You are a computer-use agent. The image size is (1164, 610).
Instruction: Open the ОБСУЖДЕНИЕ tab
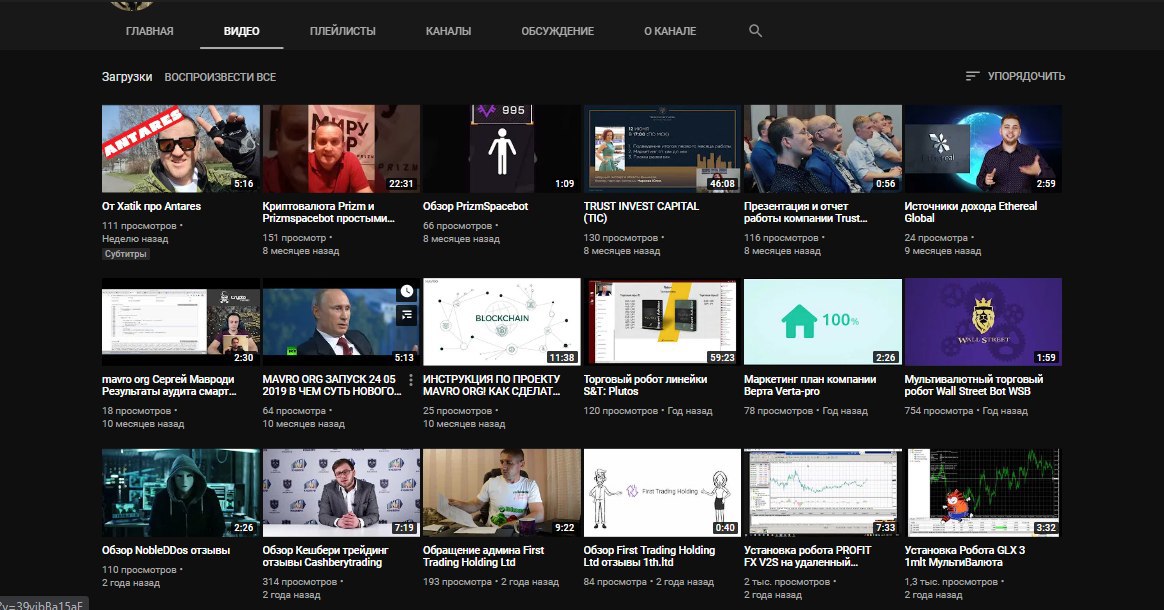click(x=558, y=31)
